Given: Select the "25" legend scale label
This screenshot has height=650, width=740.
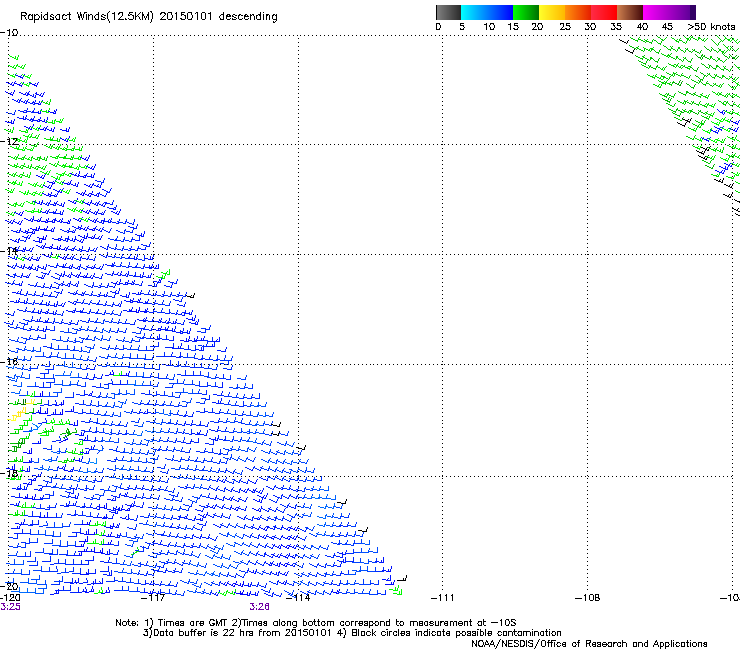Looking at the screenshot, I should click(565, 27).
